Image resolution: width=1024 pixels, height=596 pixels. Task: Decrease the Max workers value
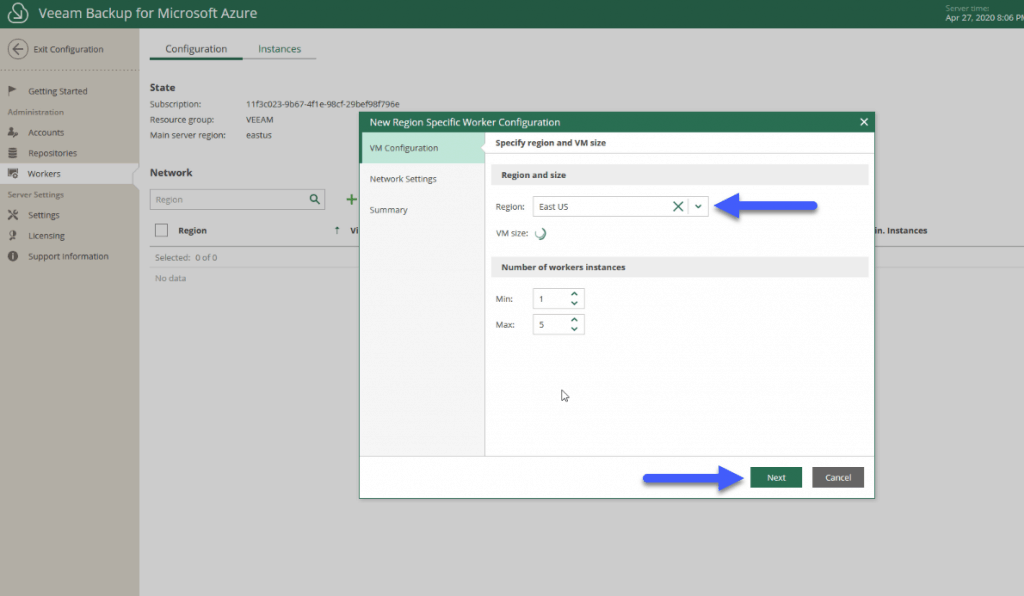574,328
